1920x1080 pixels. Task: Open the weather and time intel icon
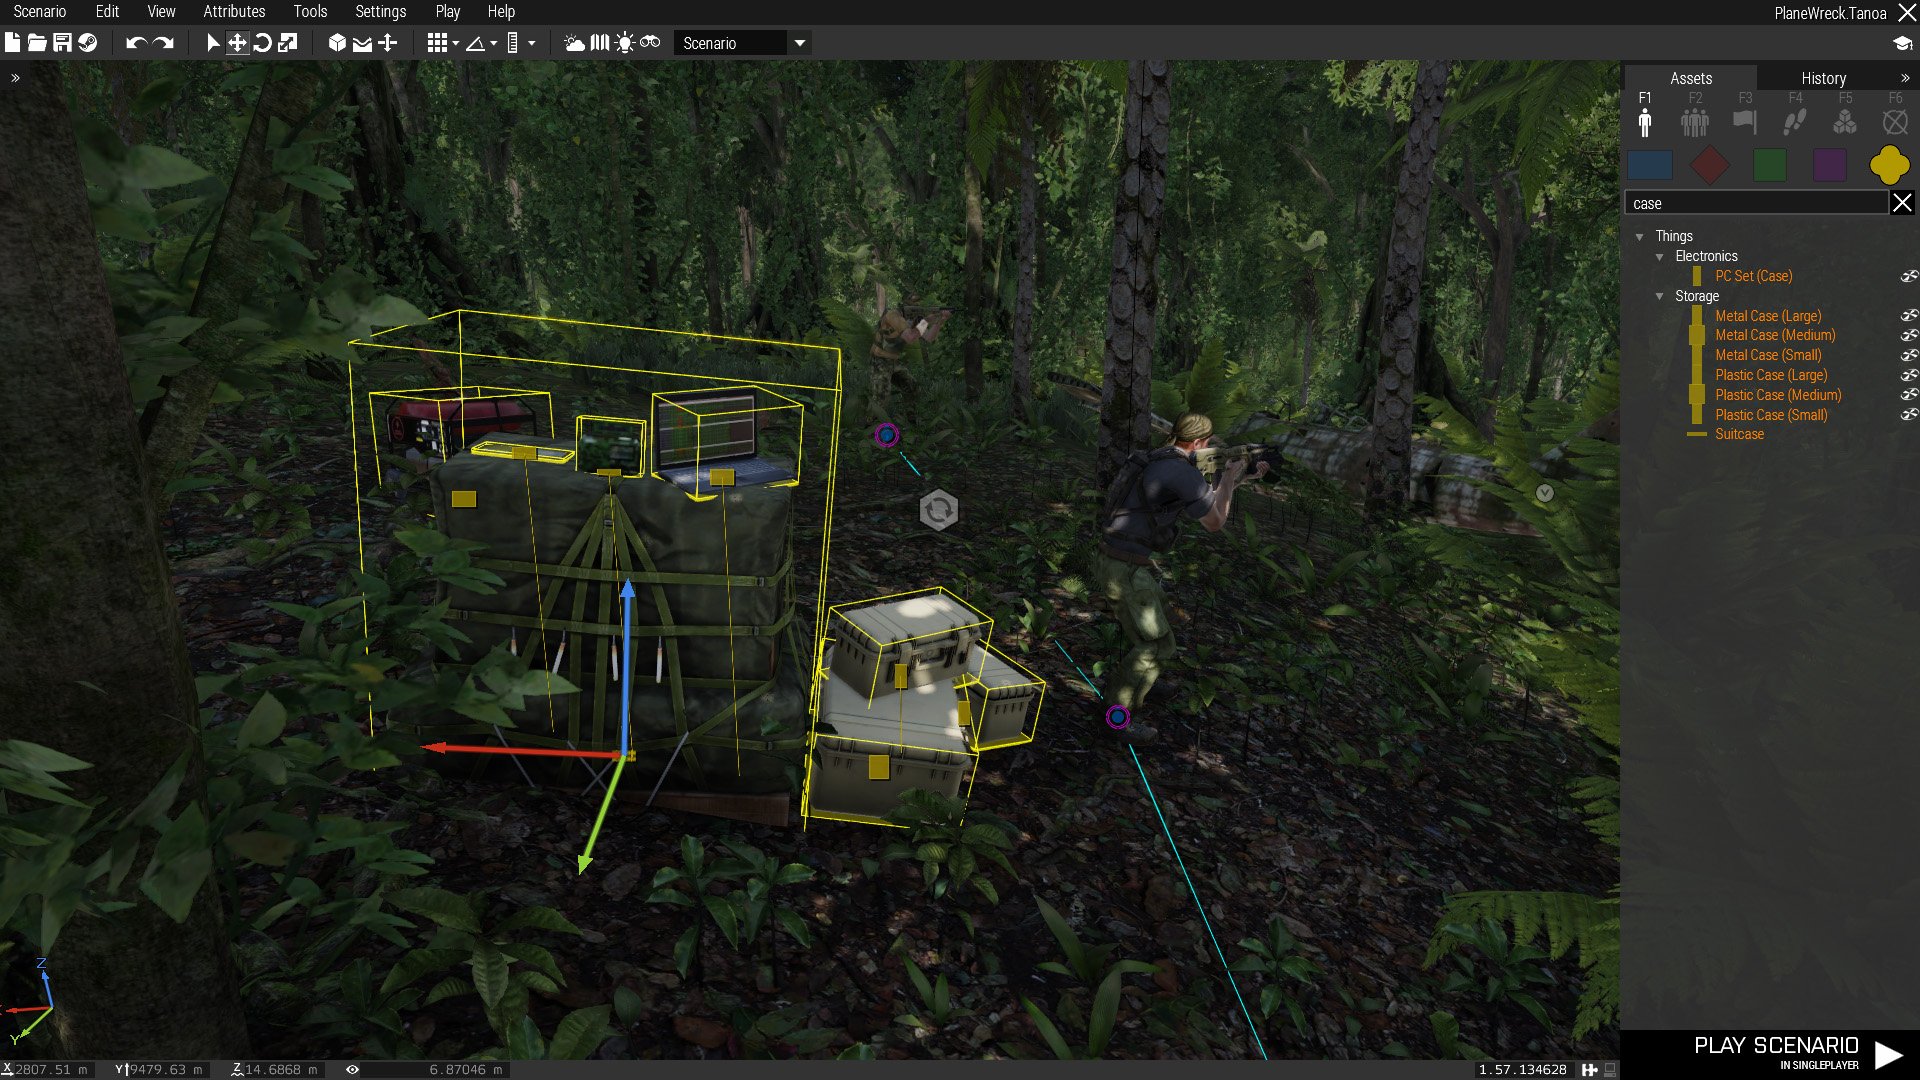[x=574, y=43]
